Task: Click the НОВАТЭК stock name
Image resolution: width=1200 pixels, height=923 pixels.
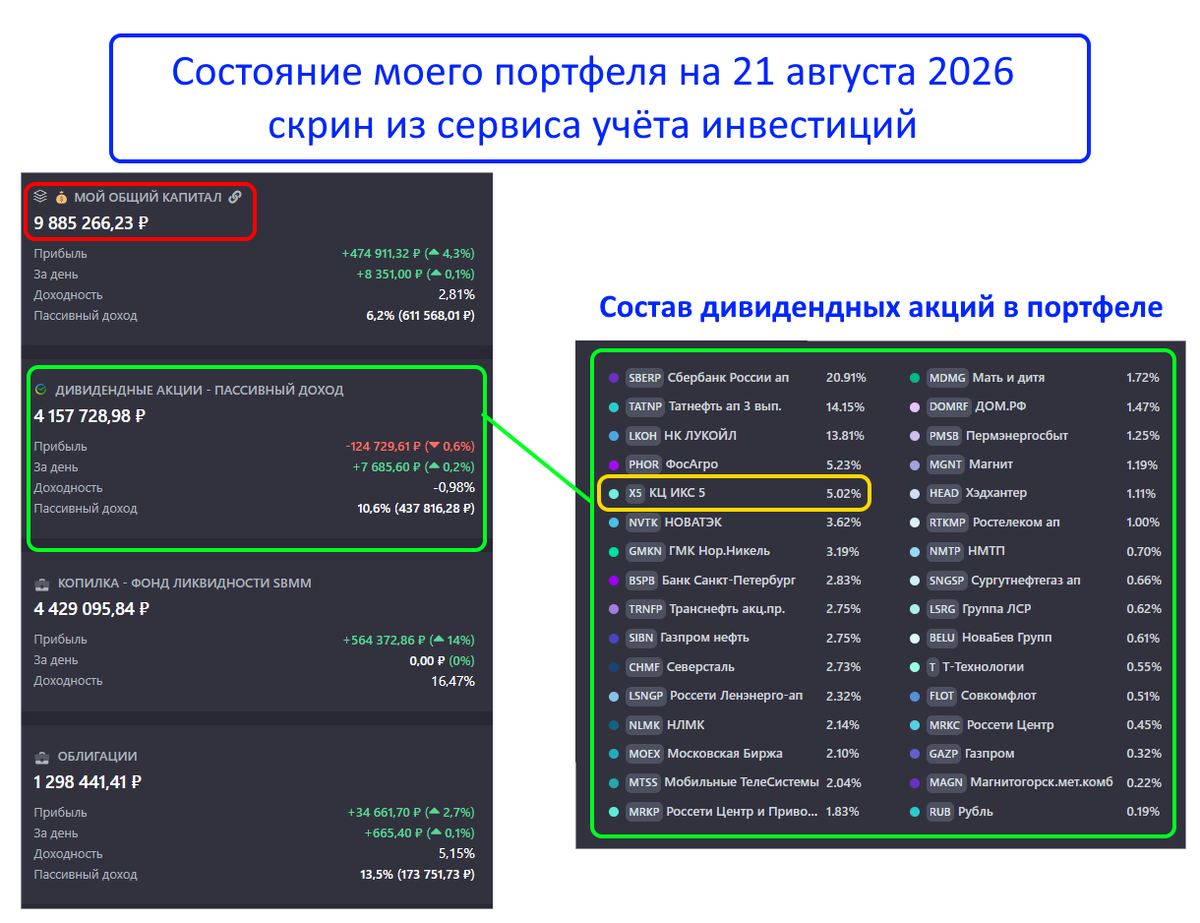Action: tap(694, 523)
